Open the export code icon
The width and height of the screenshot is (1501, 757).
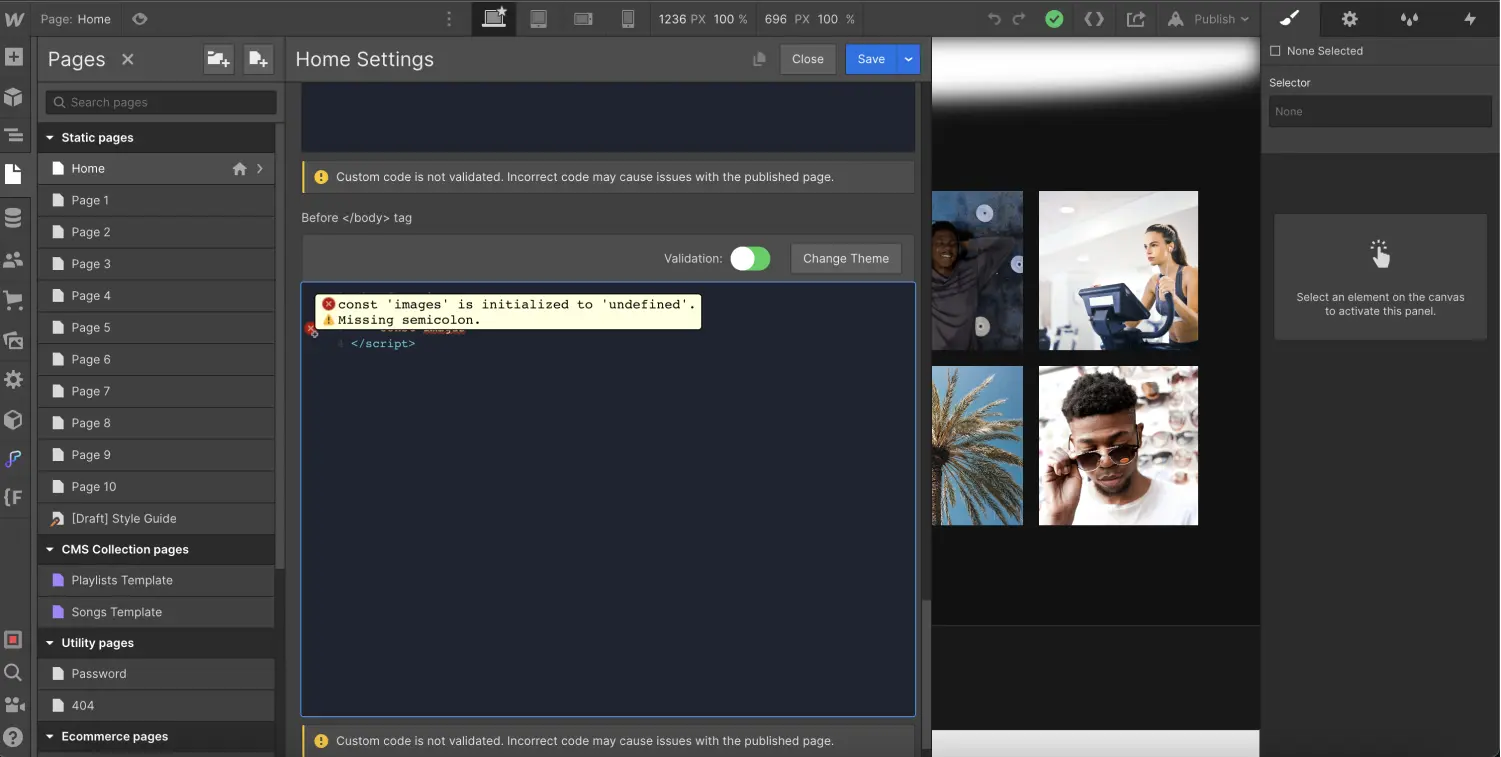1094,19
